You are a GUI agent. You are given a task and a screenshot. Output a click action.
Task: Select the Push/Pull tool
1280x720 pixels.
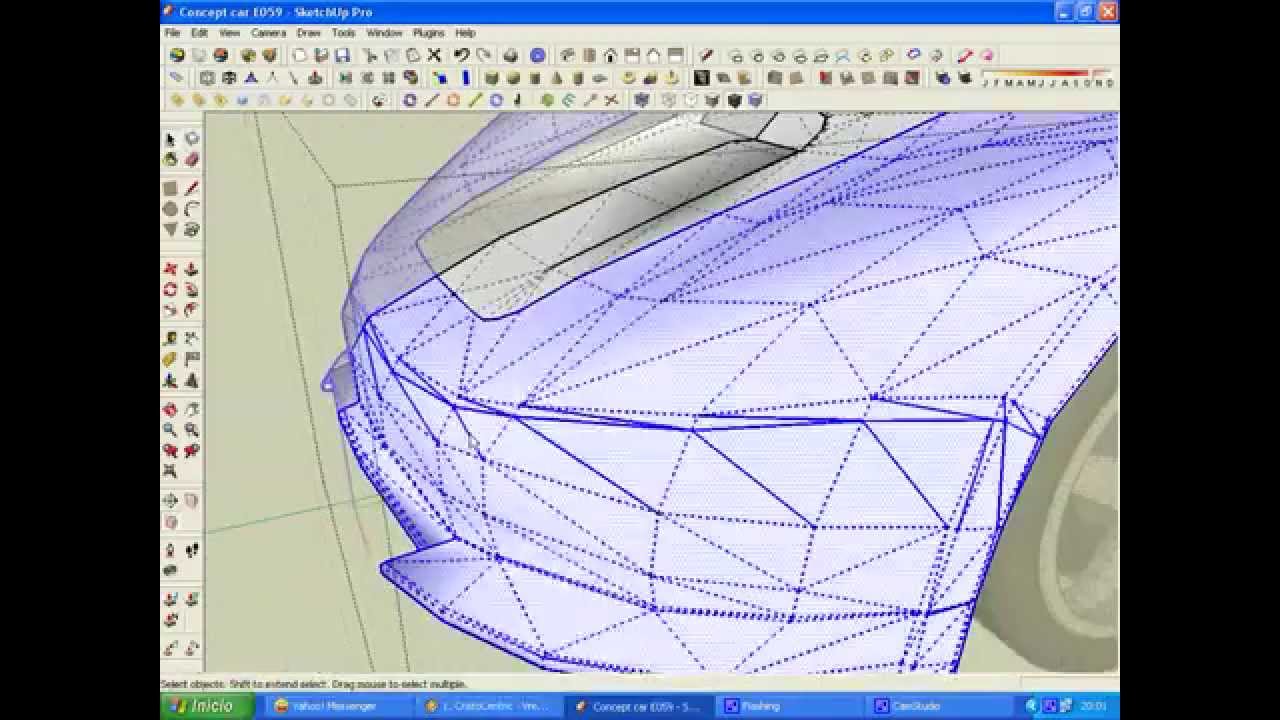coord(191,269)
